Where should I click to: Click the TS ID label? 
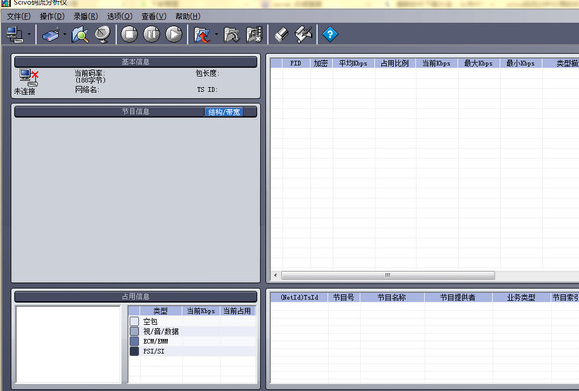pos(207,89)
